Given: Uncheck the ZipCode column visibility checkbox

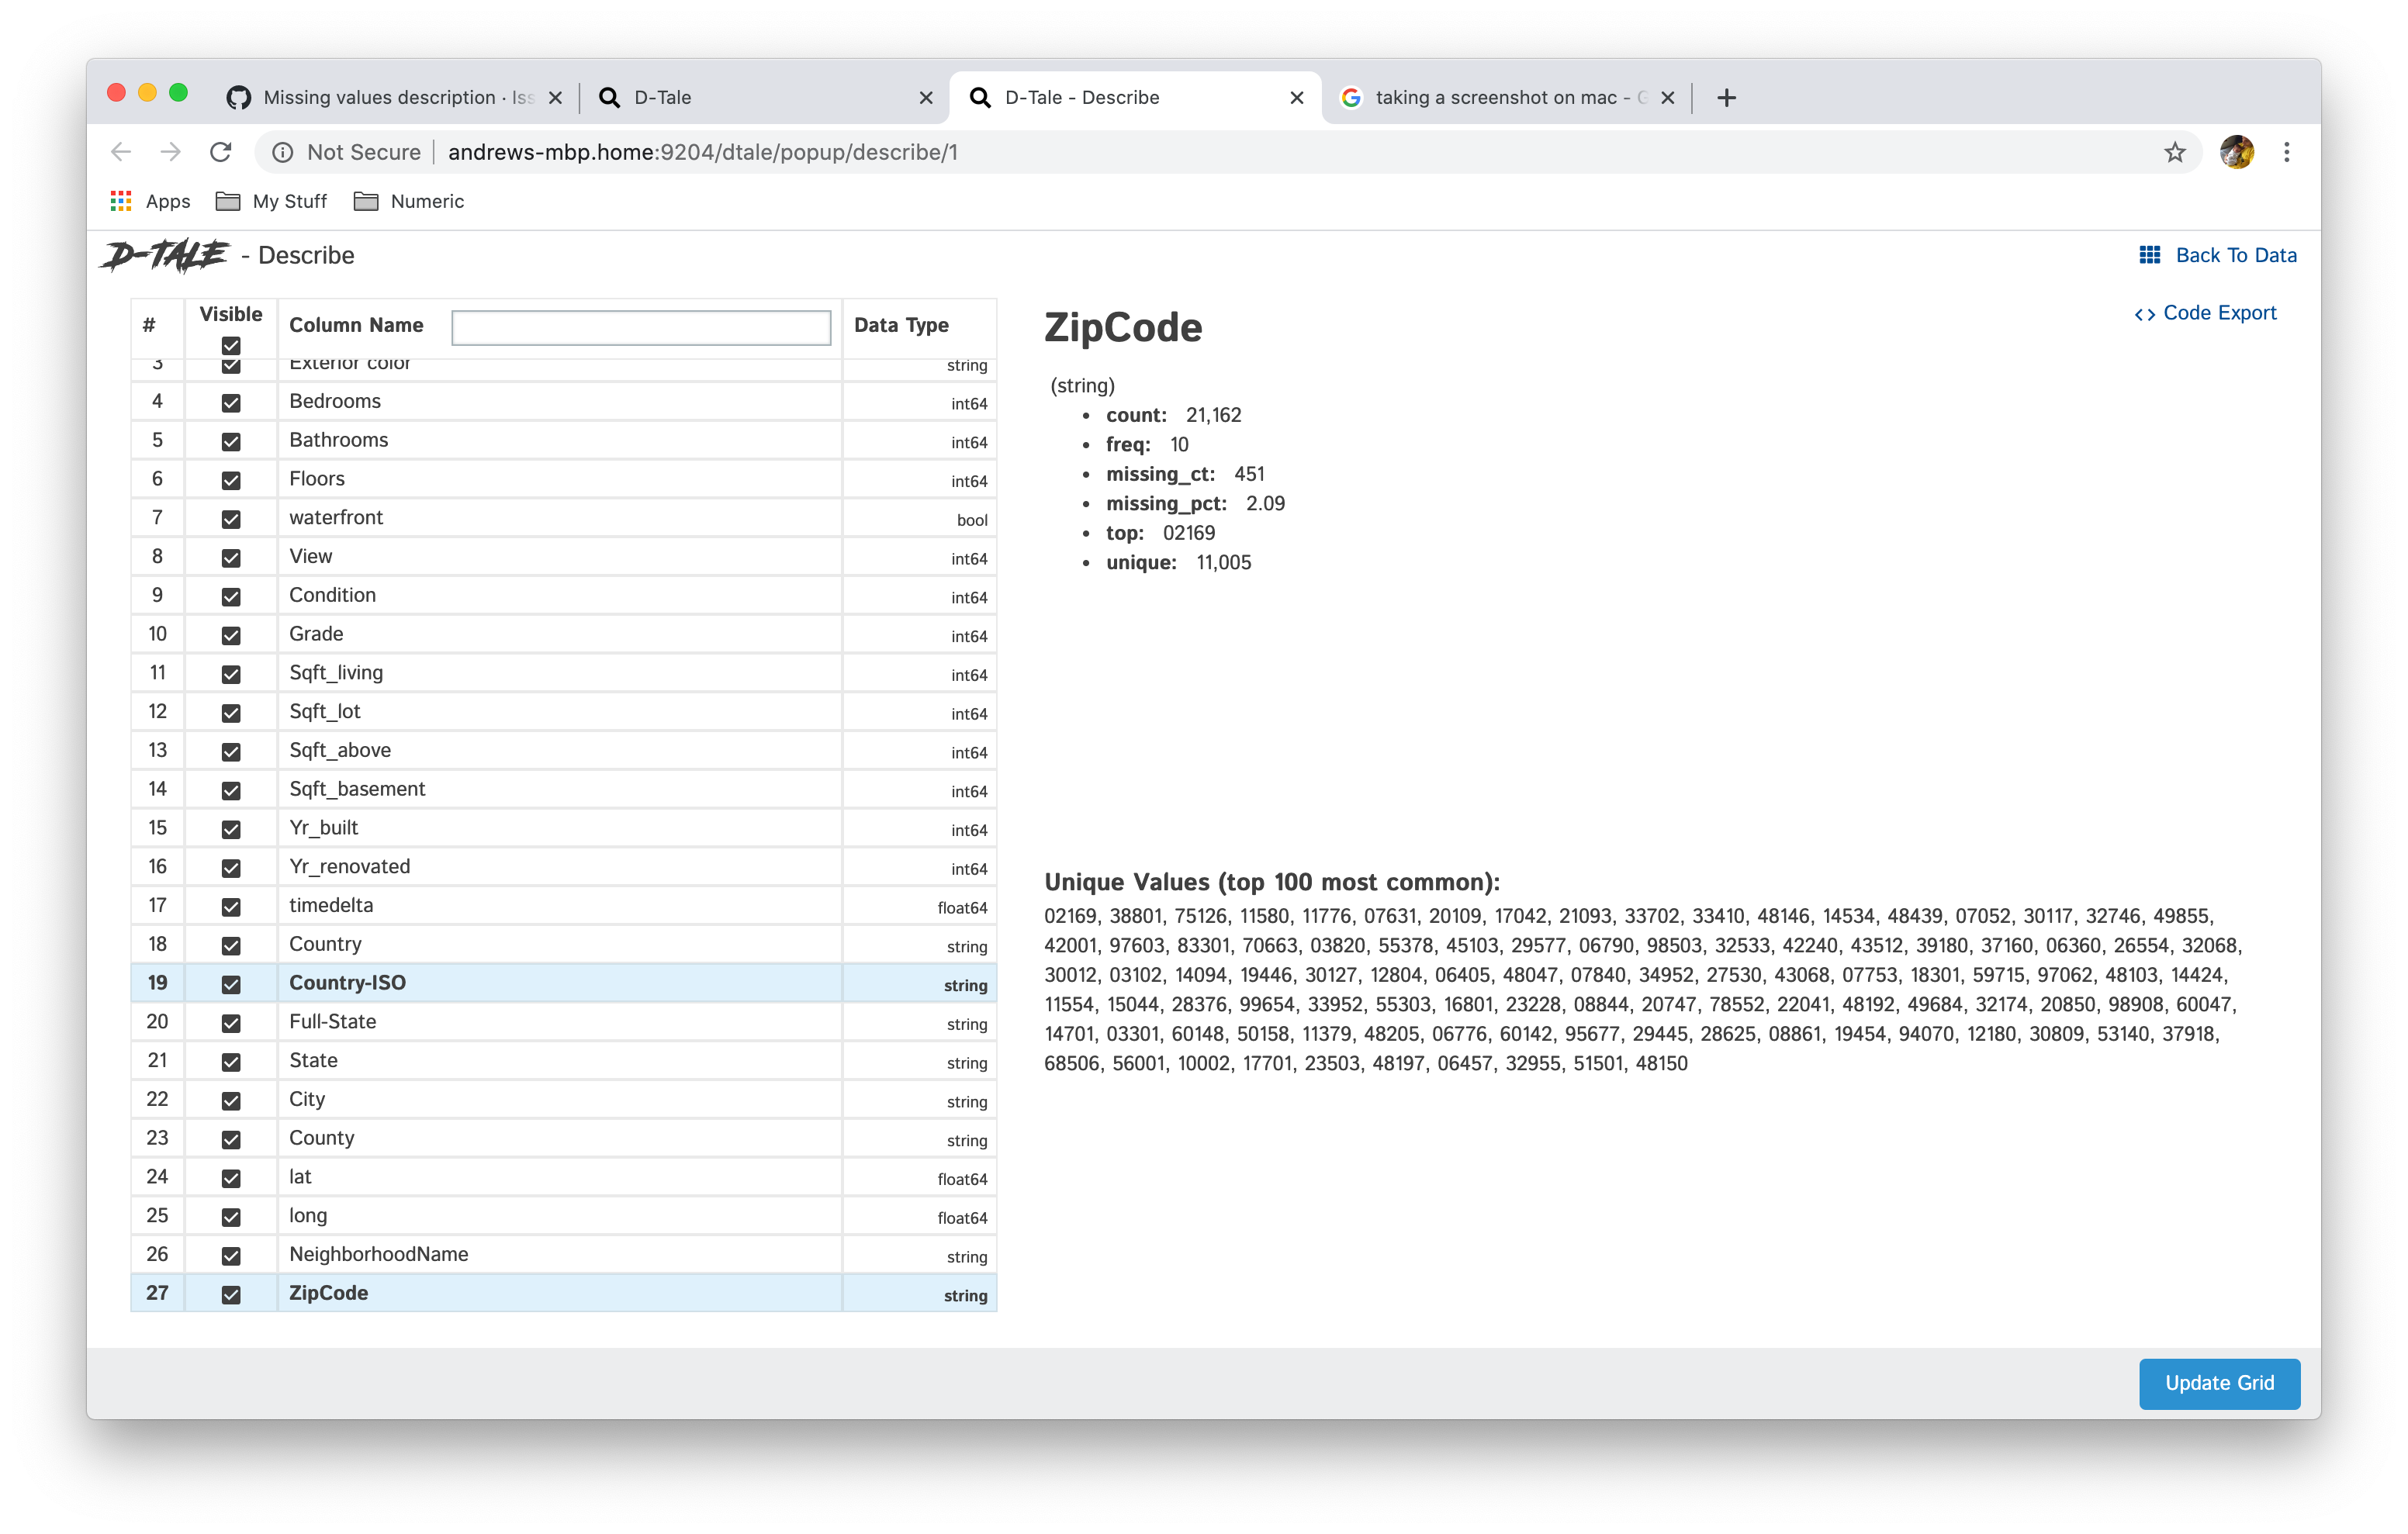Looking at the screenshot, I should click(231, 1294).
